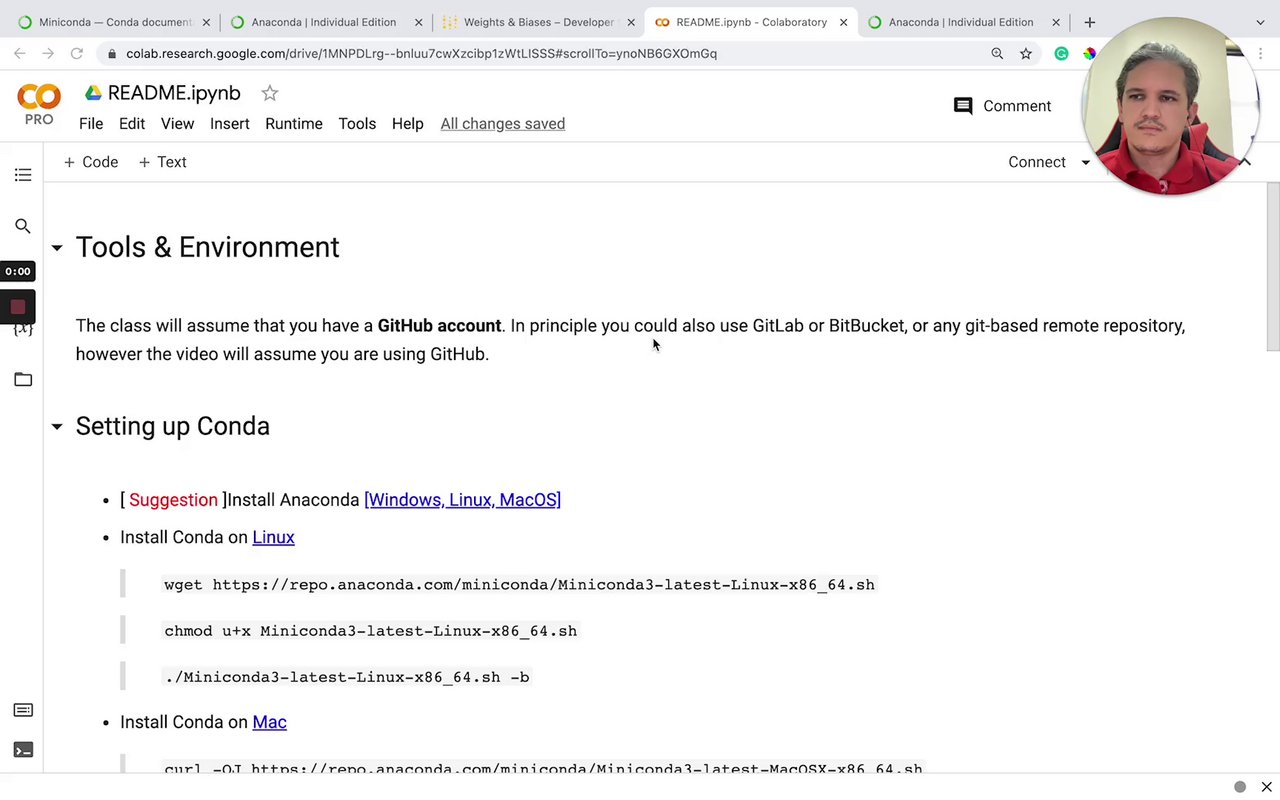Collapse the Tools & Environment section

pyautogui.click(x=57, y=248)
